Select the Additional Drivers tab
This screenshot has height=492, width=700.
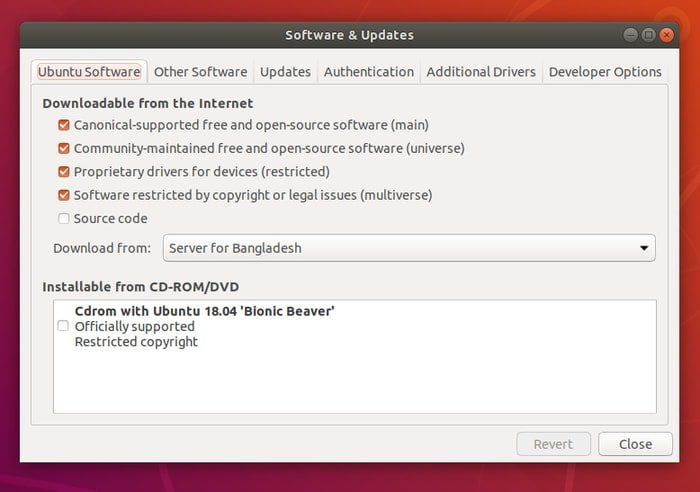pos(481,72)
